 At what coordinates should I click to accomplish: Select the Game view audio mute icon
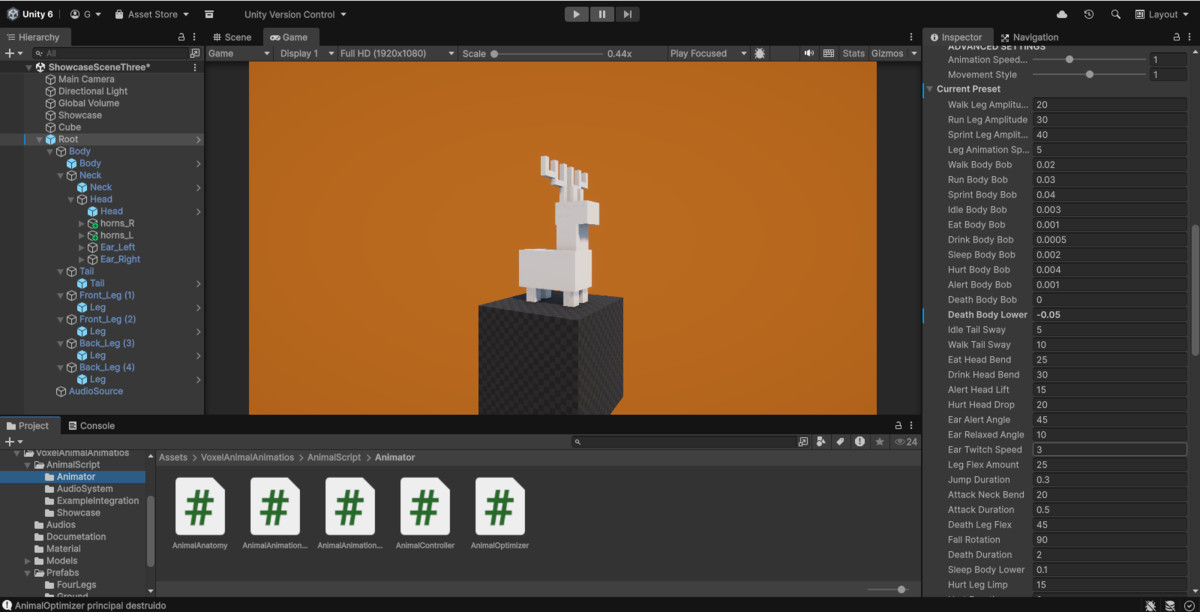810,53
